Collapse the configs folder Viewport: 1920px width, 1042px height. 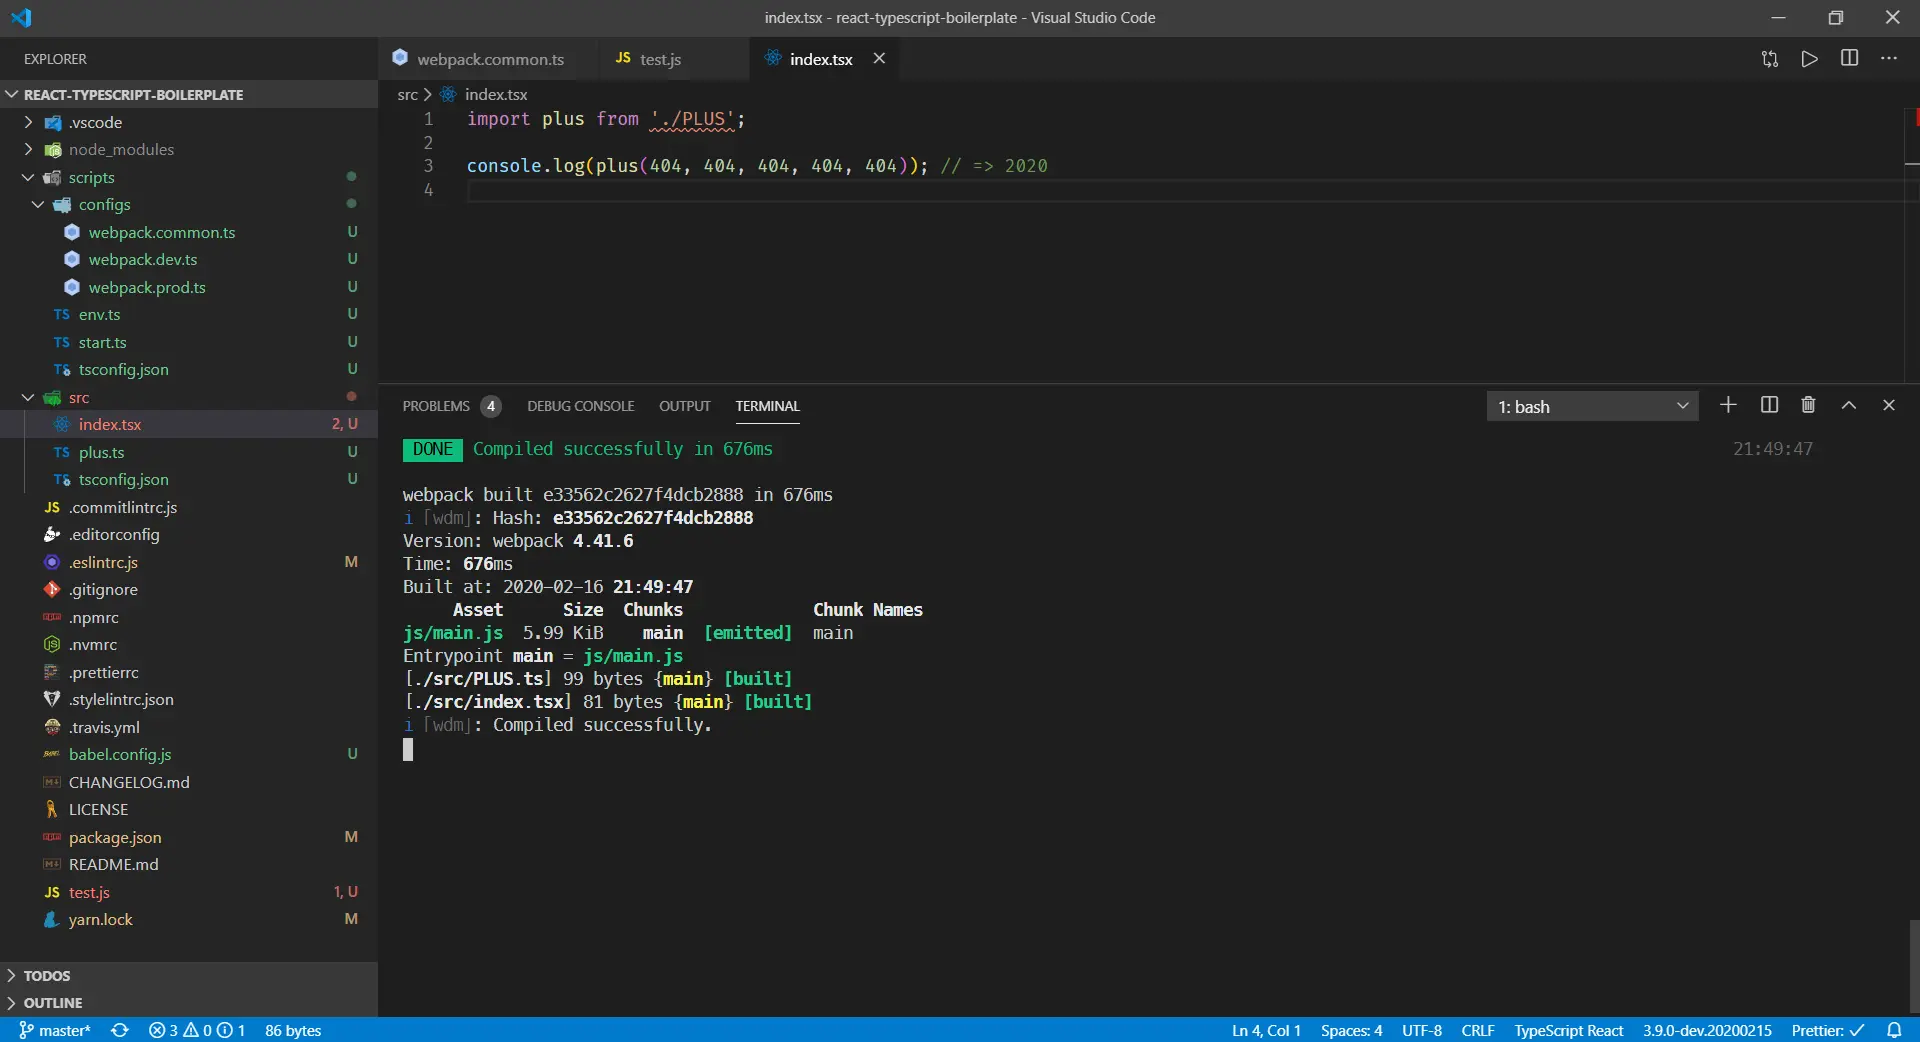tap(189, 204)
